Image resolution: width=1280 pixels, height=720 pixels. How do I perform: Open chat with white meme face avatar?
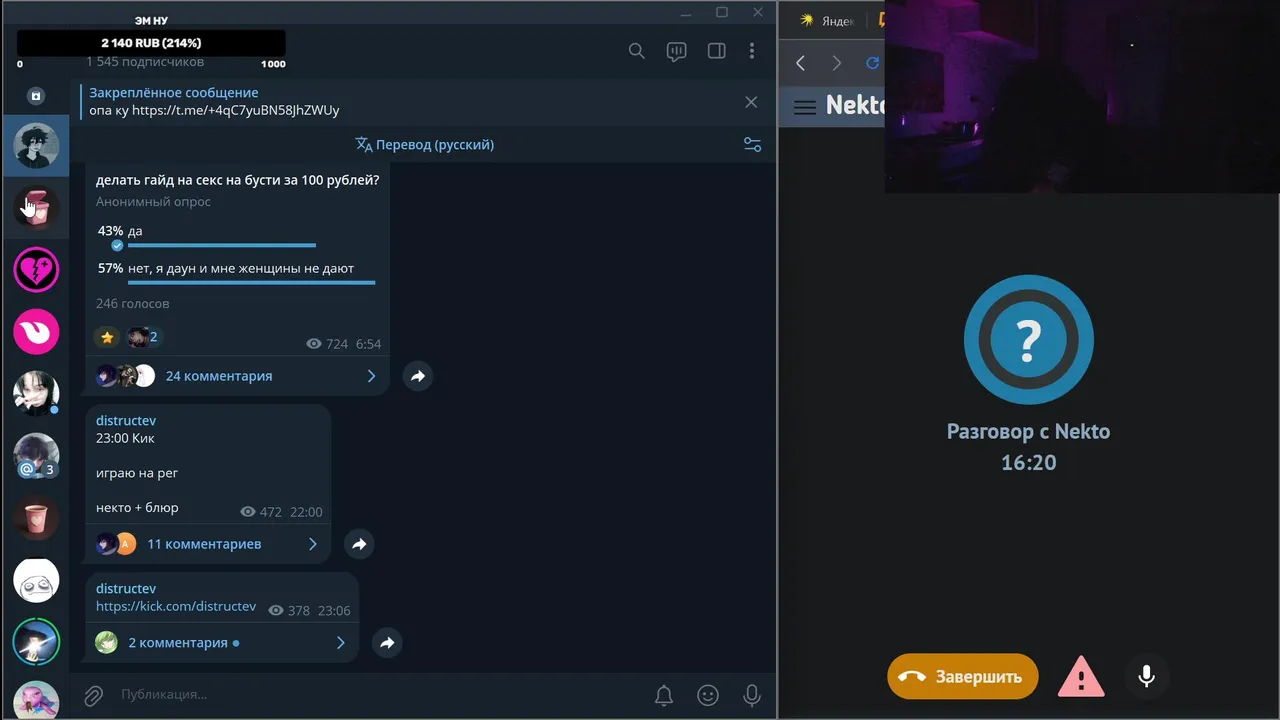36,580
